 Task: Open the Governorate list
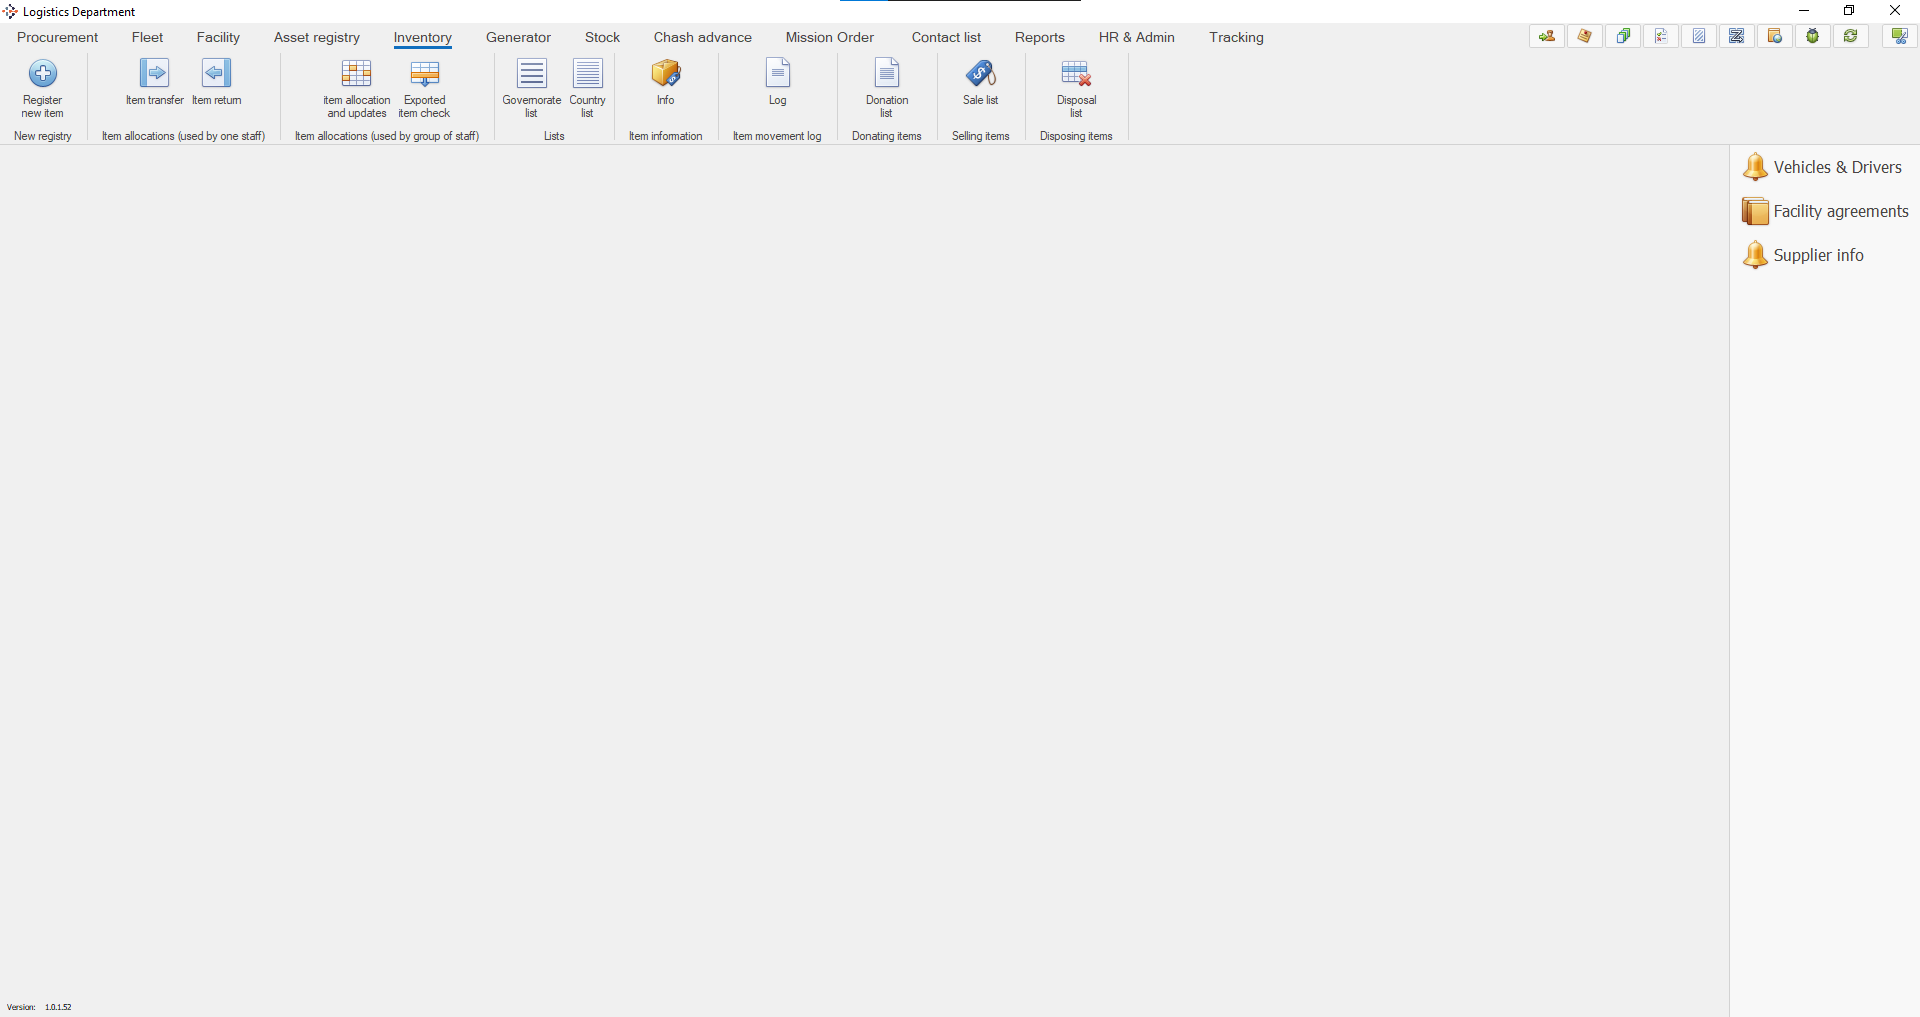(531, 75)
